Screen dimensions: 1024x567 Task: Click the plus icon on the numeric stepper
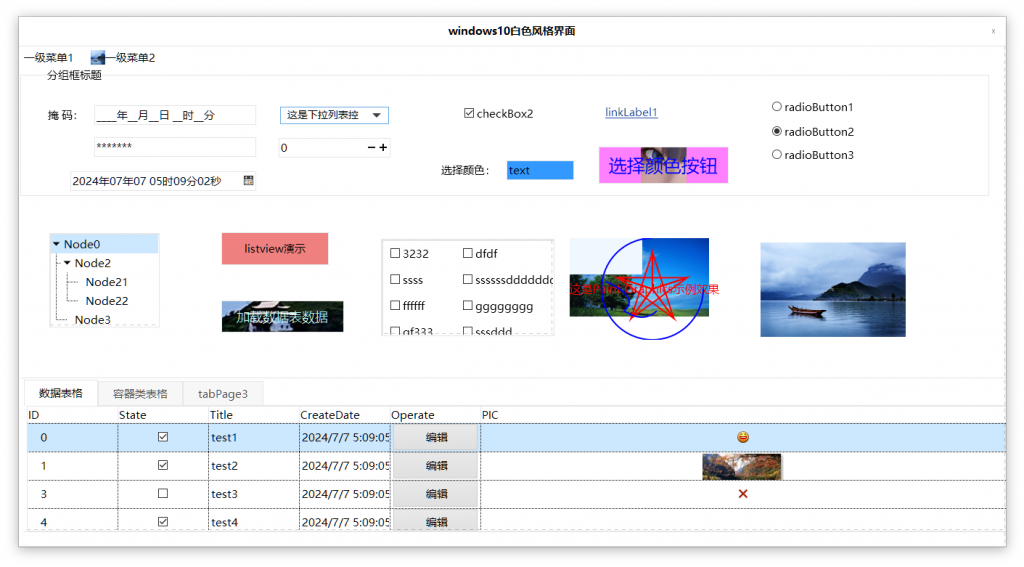click(383, 148)
